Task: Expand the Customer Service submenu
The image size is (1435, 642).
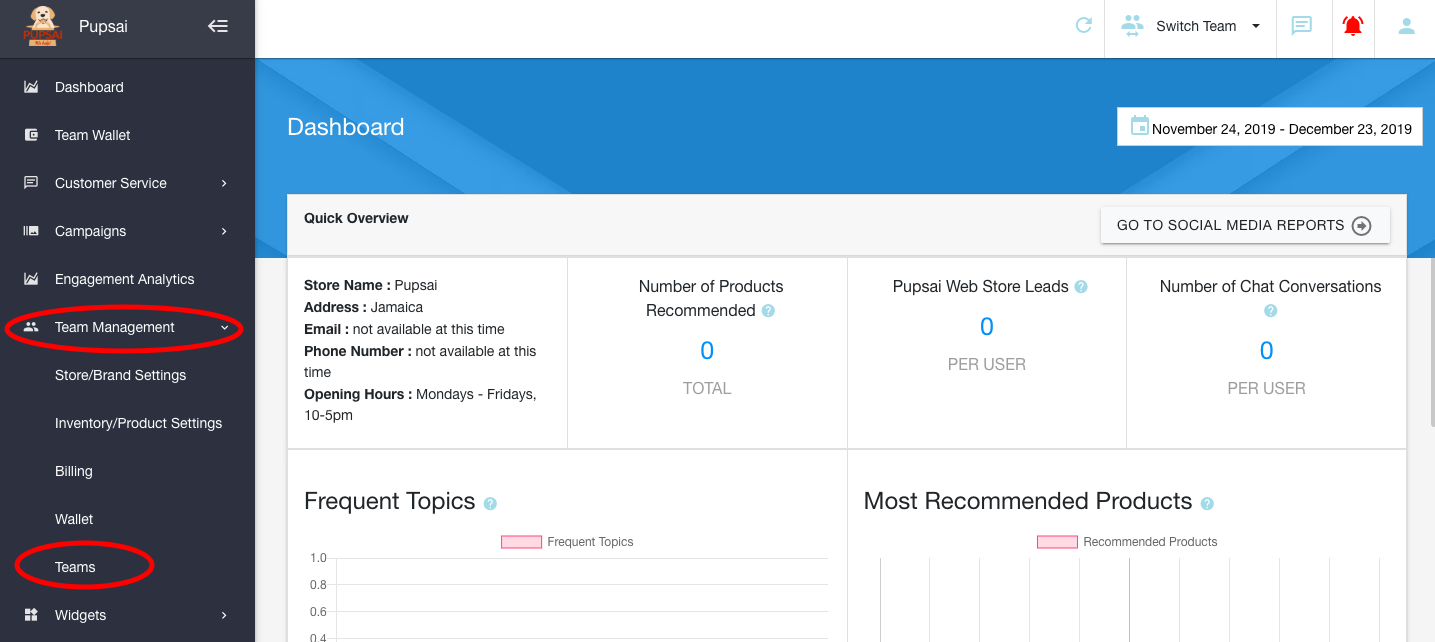Action: (127, 183)
